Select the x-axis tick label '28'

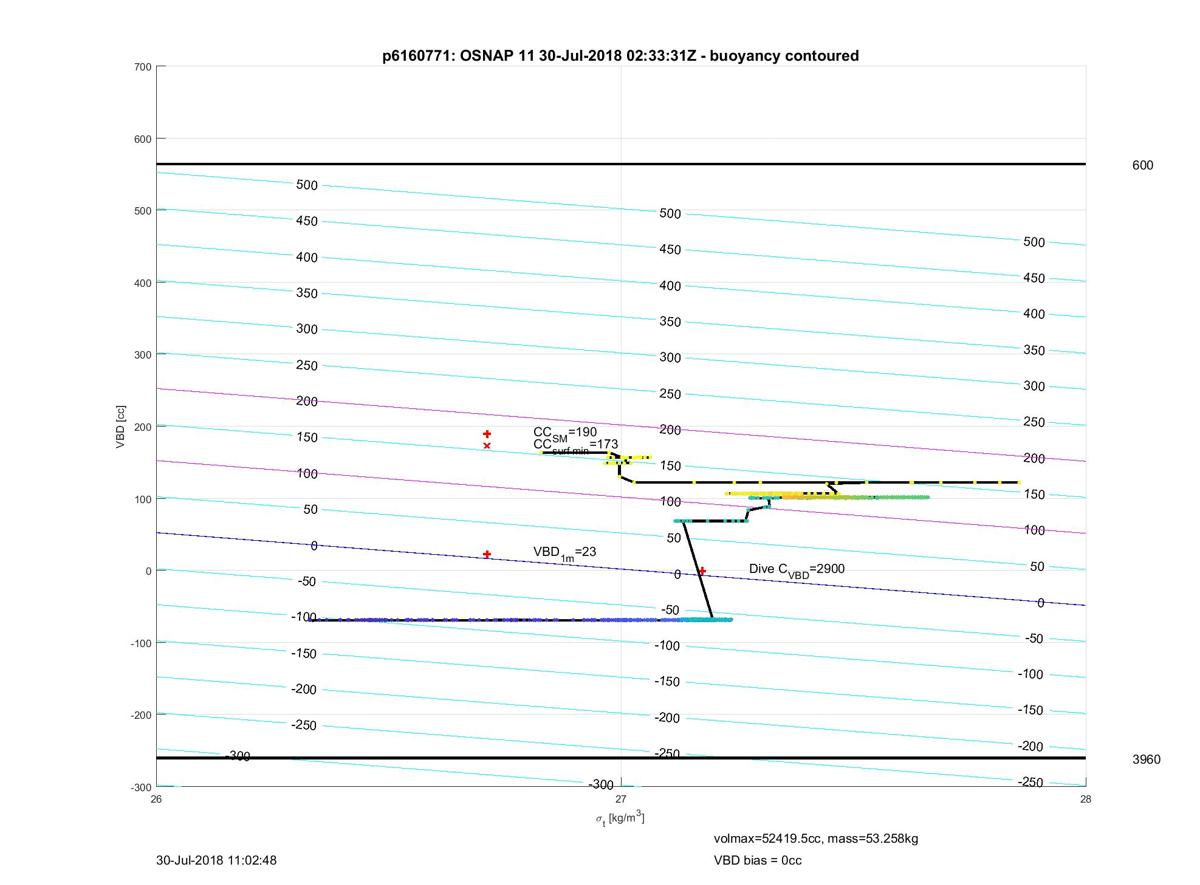coord(1086,799)
